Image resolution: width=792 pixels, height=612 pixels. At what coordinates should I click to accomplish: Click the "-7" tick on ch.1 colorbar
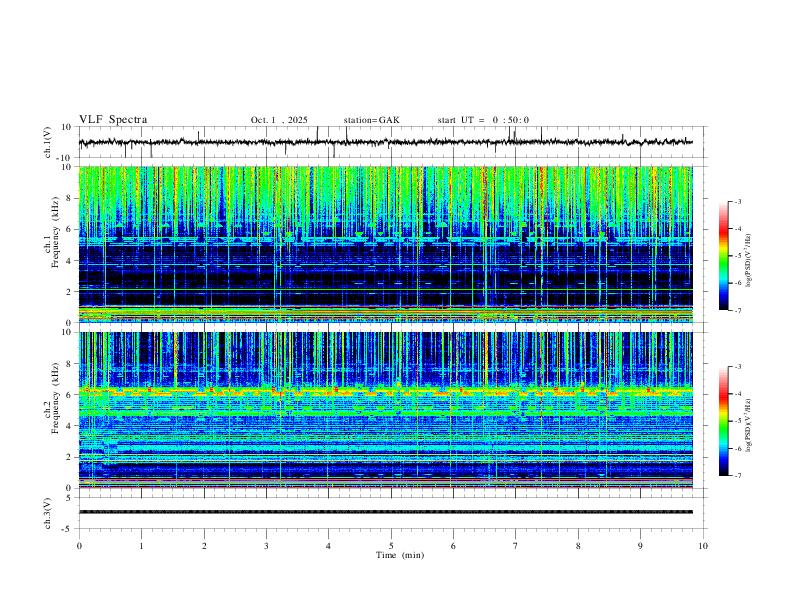[737, 310]
